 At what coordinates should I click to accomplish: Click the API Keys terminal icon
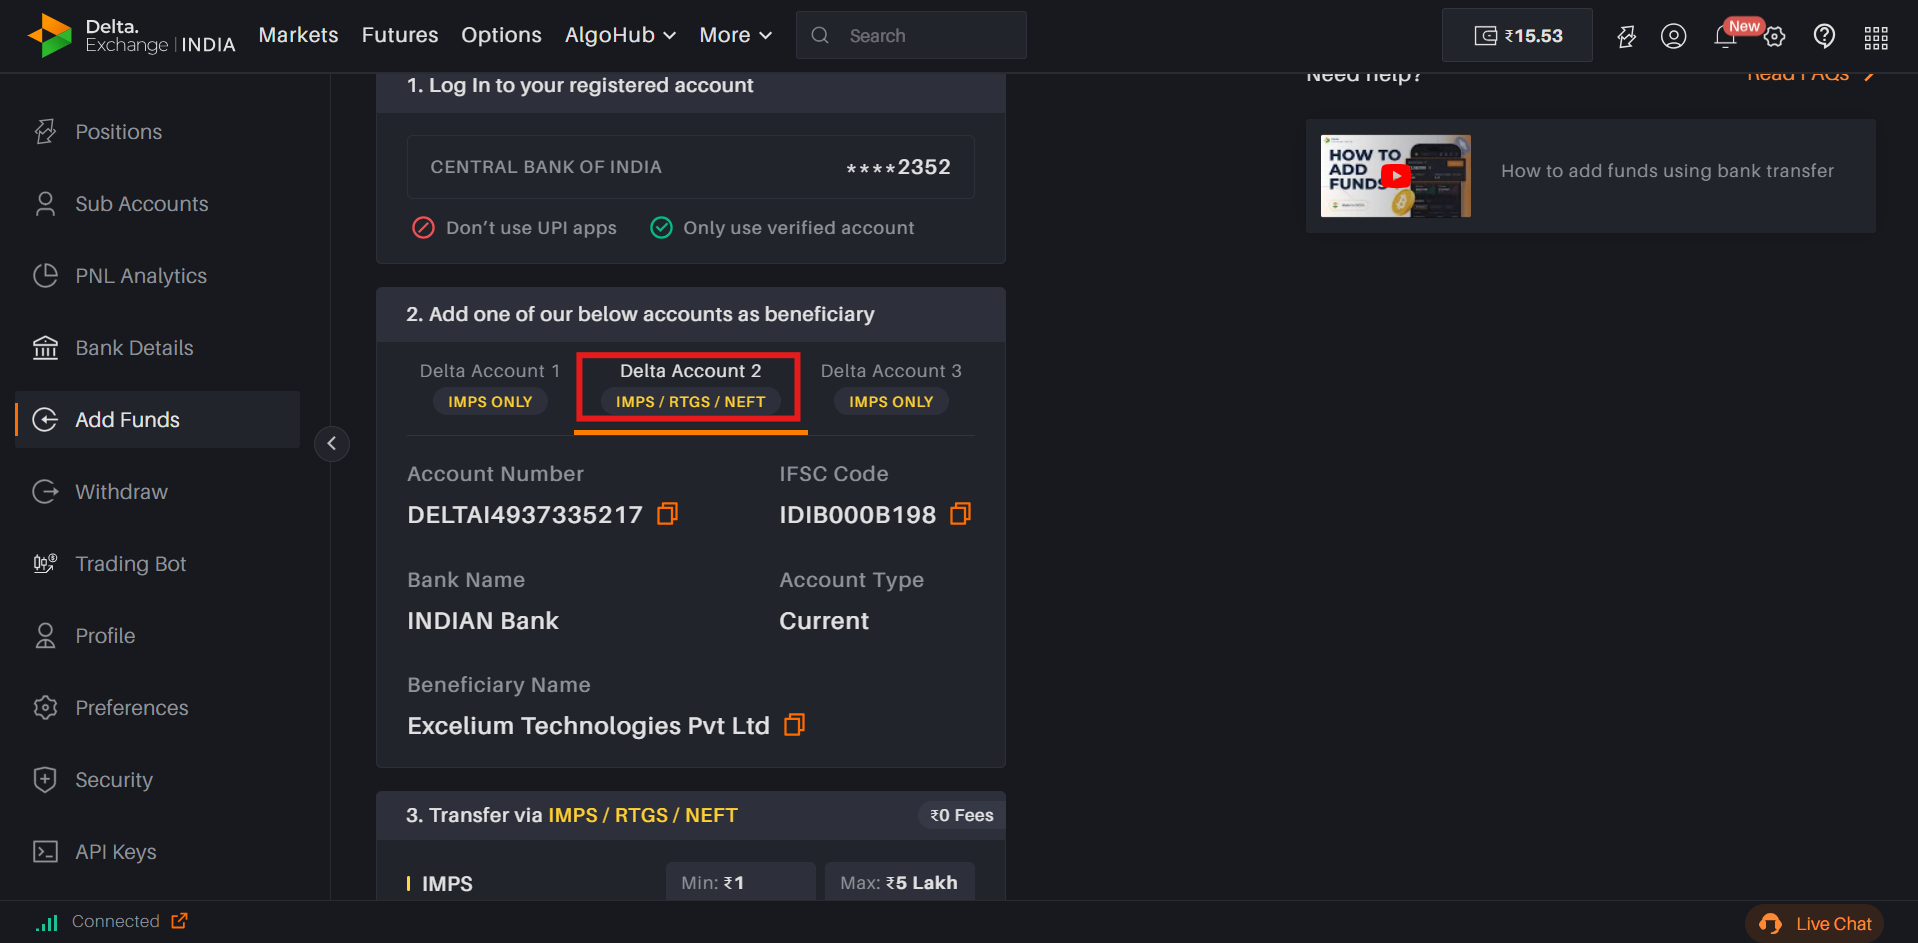(45, 852)
